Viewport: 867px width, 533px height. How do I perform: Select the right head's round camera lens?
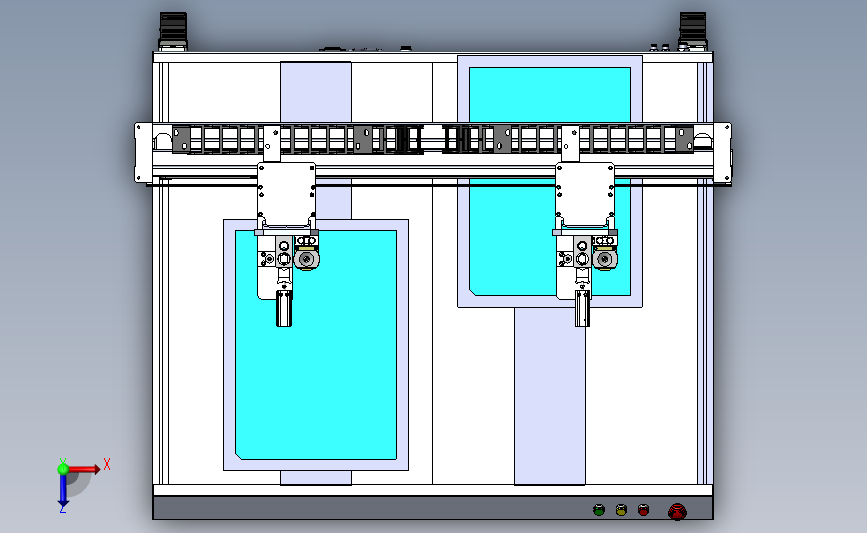pyautogui.click(x=605, y=259)
